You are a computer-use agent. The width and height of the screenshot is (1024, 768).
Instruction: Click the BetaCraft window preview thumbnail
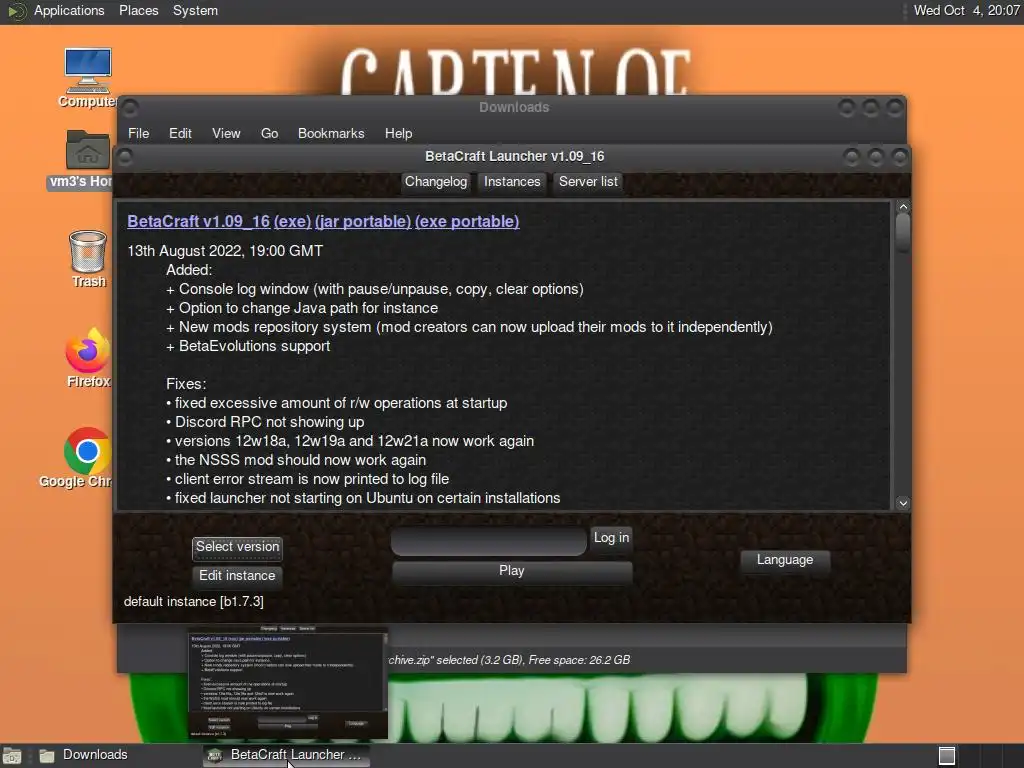(287, 682)
